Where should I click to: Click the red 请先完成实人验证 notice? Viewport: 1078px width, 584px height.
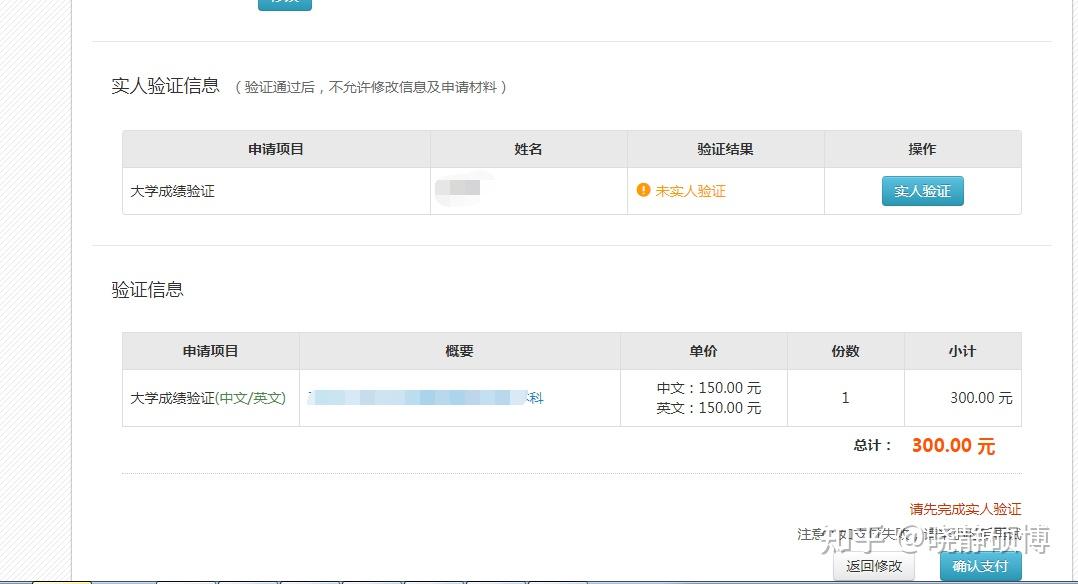tap(965, 509)
